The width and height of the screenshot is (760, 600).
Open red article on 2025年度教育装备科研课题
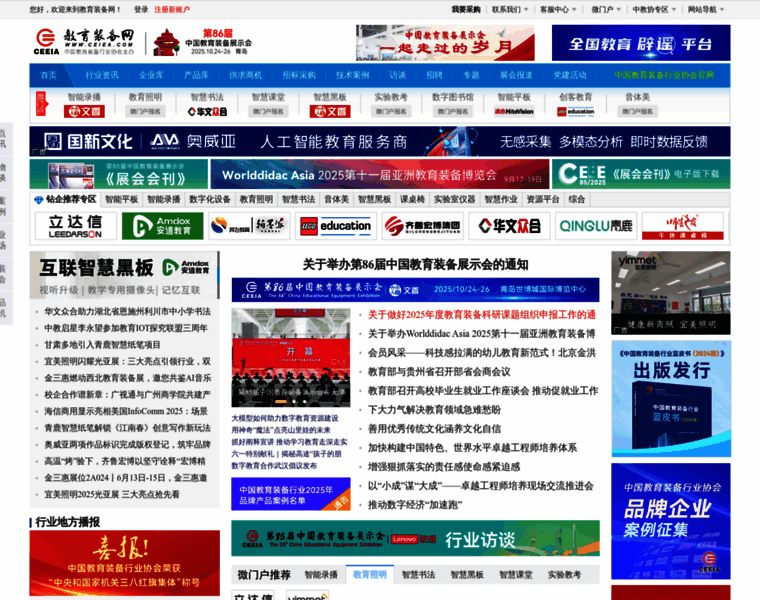tap(482, 315)
